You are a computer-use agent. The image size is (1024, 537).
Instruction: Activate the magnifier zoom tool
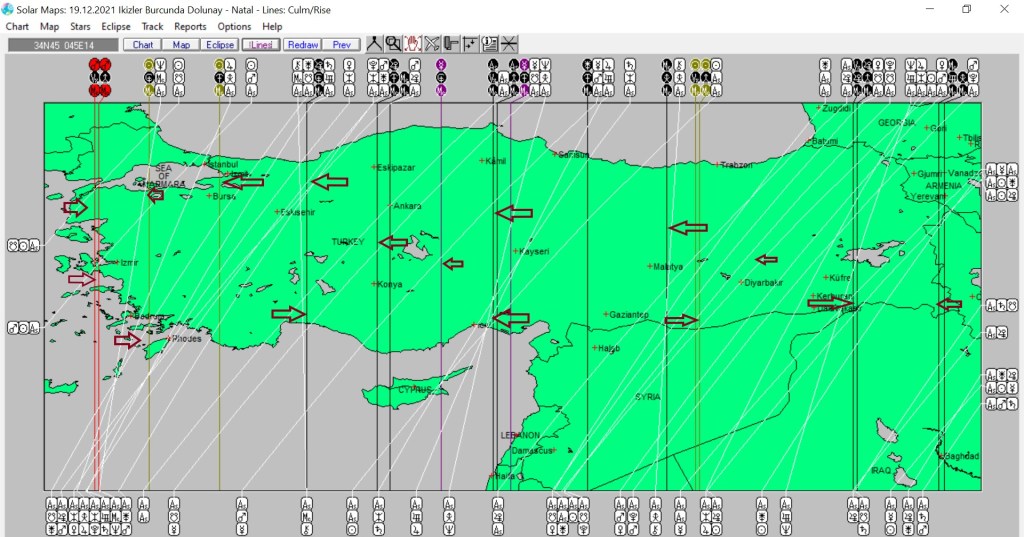pos(394,44)
